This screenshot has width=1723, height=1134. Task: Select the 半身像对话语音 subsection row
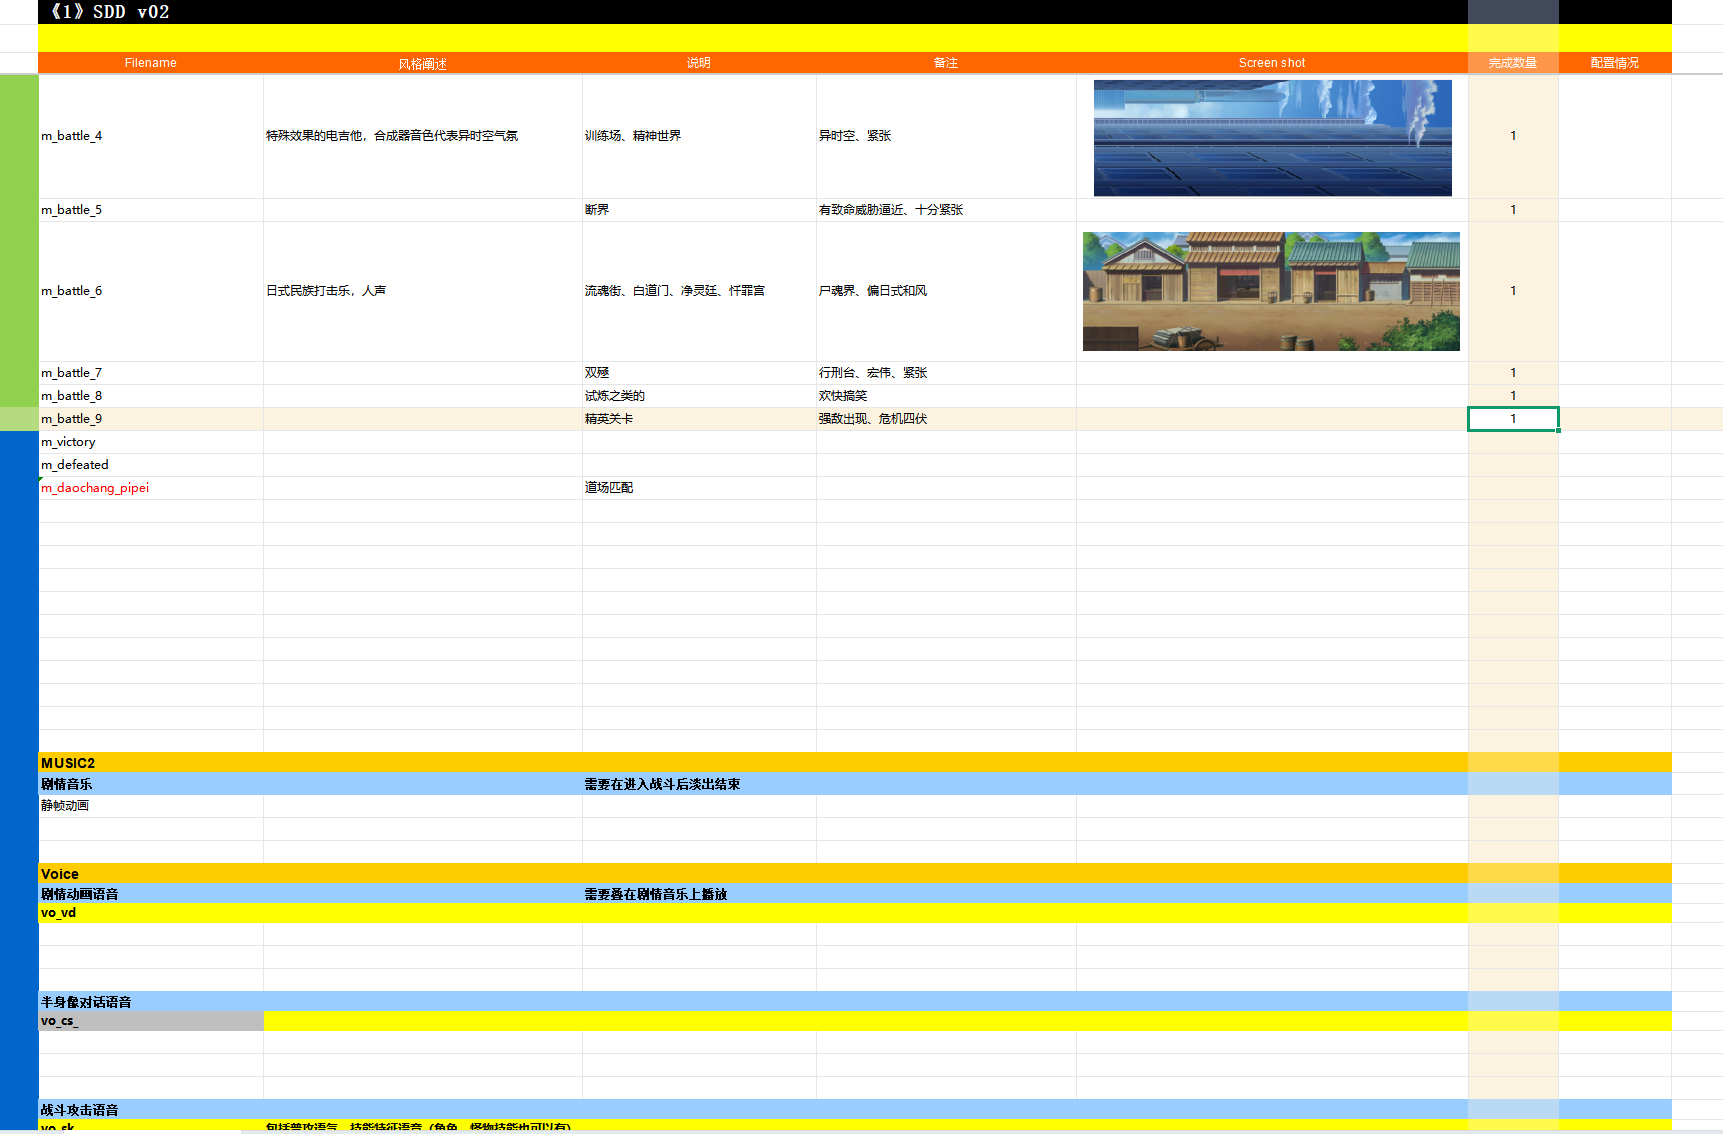(x=86, y=1002)
